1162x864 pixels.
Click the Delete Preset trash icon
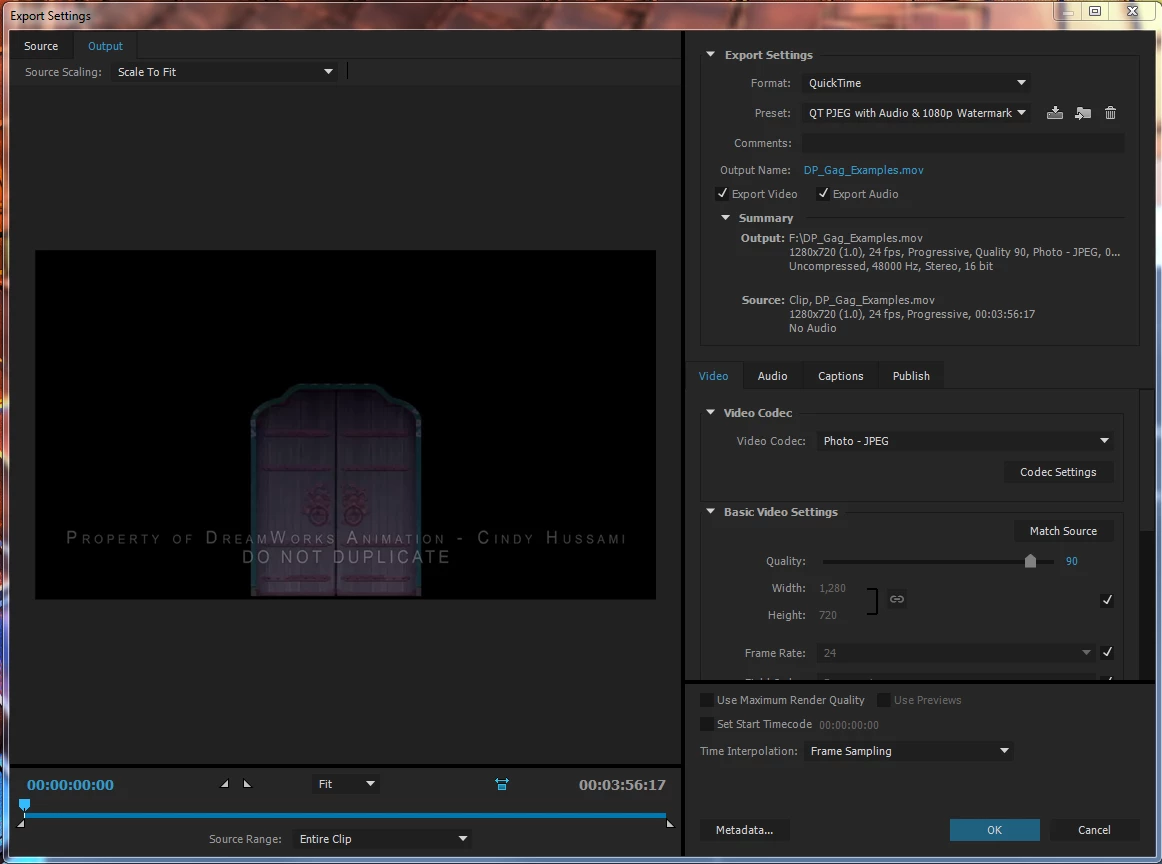[1110, 113]
